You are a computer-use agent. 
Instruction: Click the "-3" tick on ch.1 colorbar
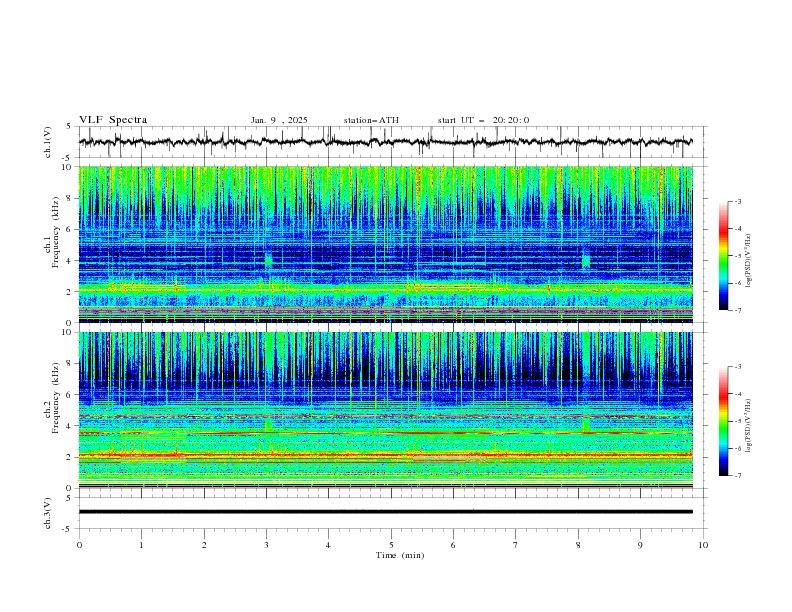(737, 201)
